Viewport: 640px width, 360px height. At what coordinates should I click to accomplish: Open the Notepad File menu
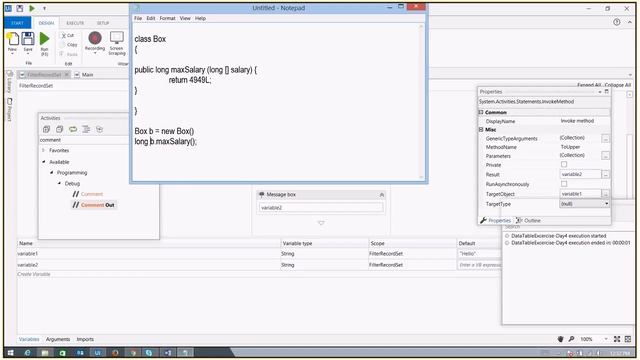[x=138, y=18]
